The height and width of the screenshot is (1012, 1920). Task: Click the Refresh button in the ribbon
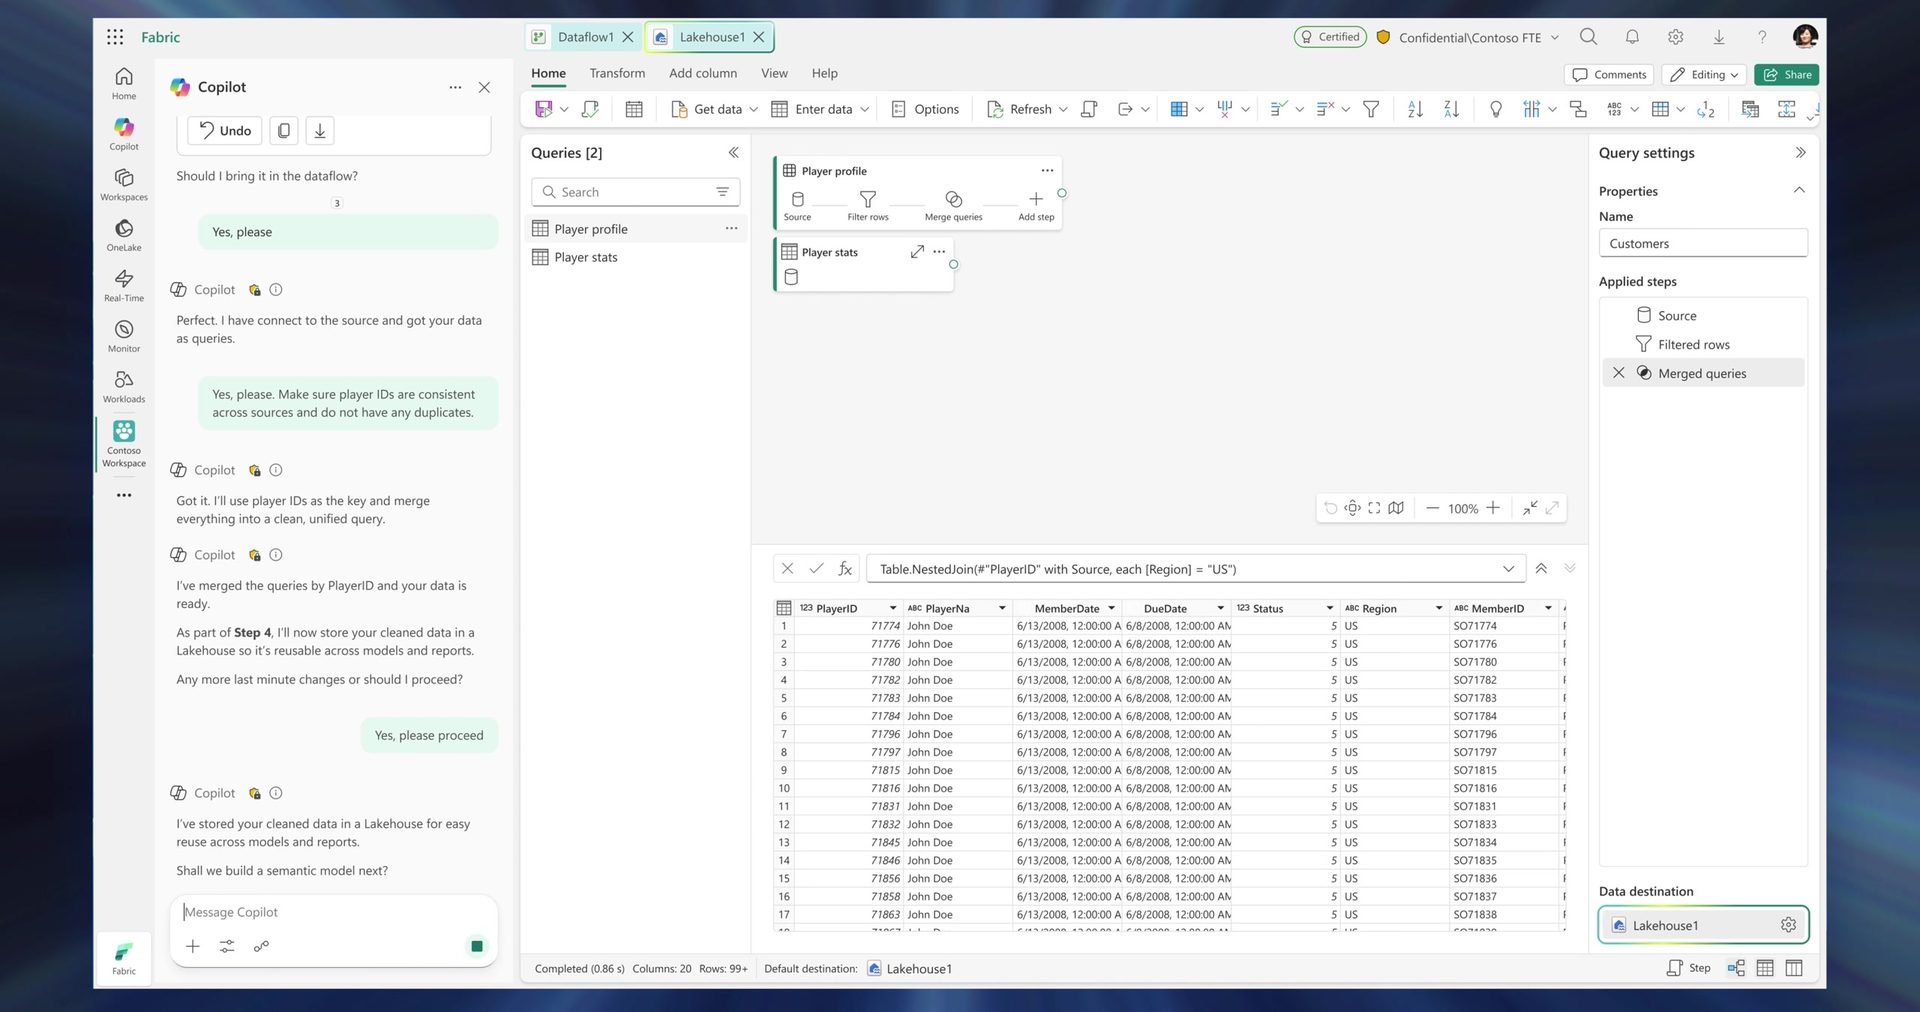(x=1019, y=109)
